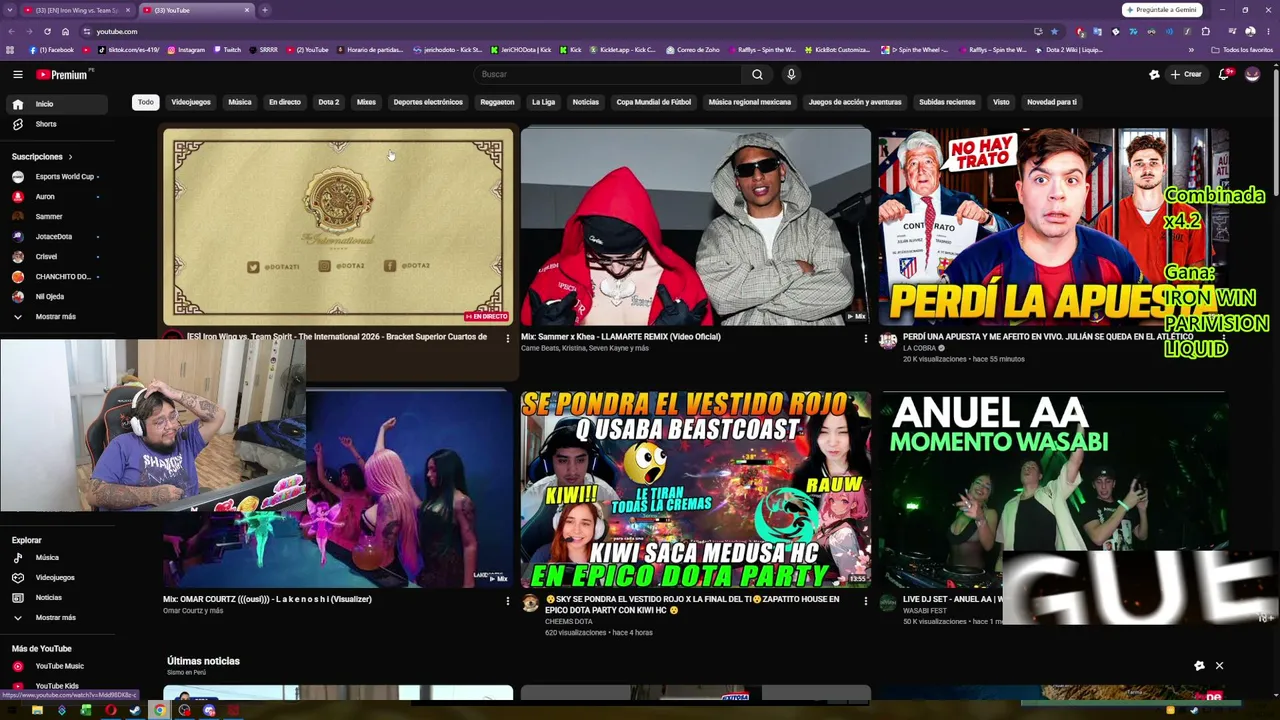Open File Explorer from the taskbar
Screen dimensions: 1280x720
37,711
